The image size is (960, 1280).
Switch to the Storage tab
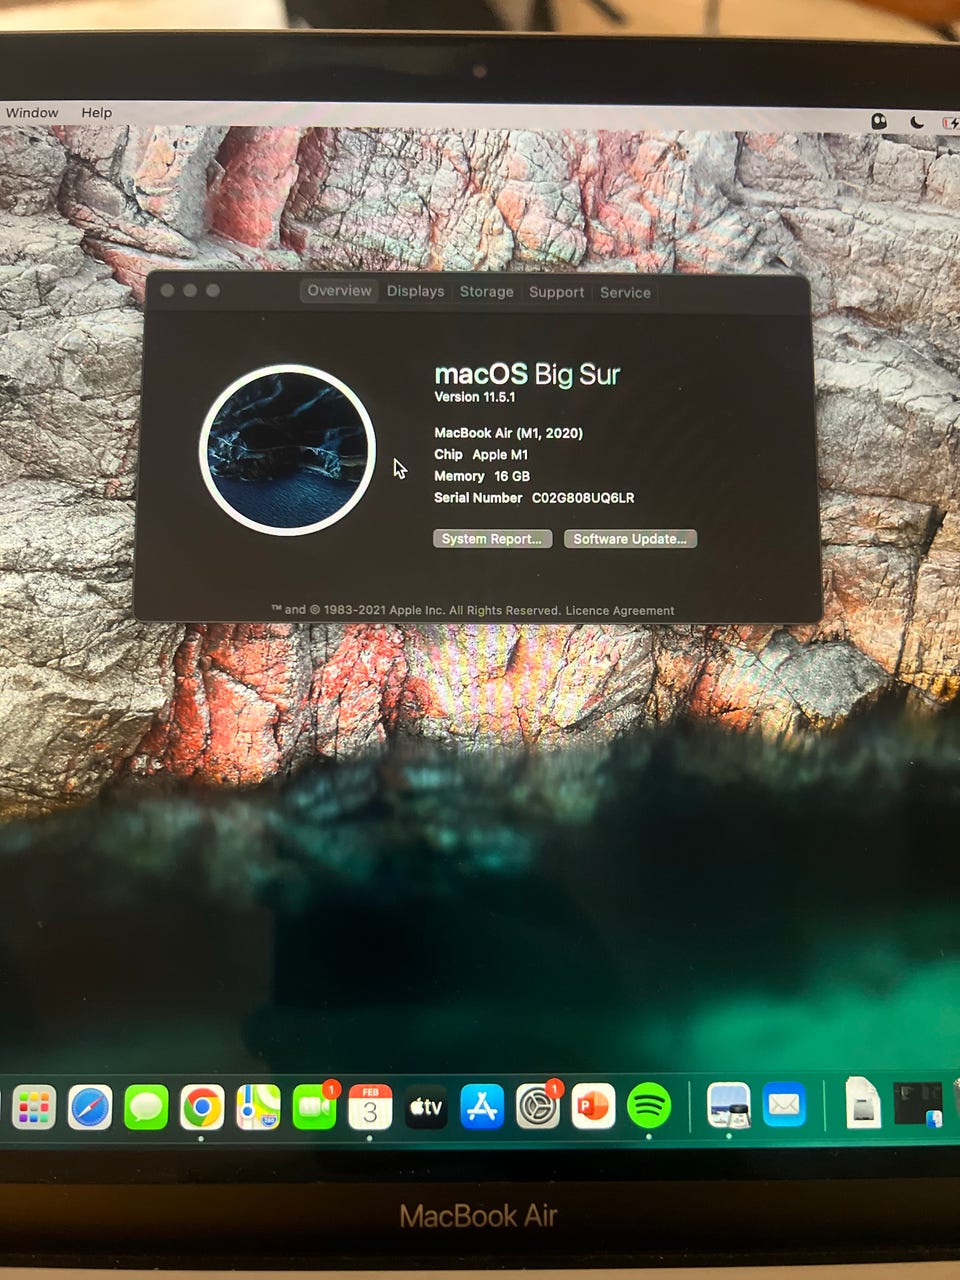486,292
